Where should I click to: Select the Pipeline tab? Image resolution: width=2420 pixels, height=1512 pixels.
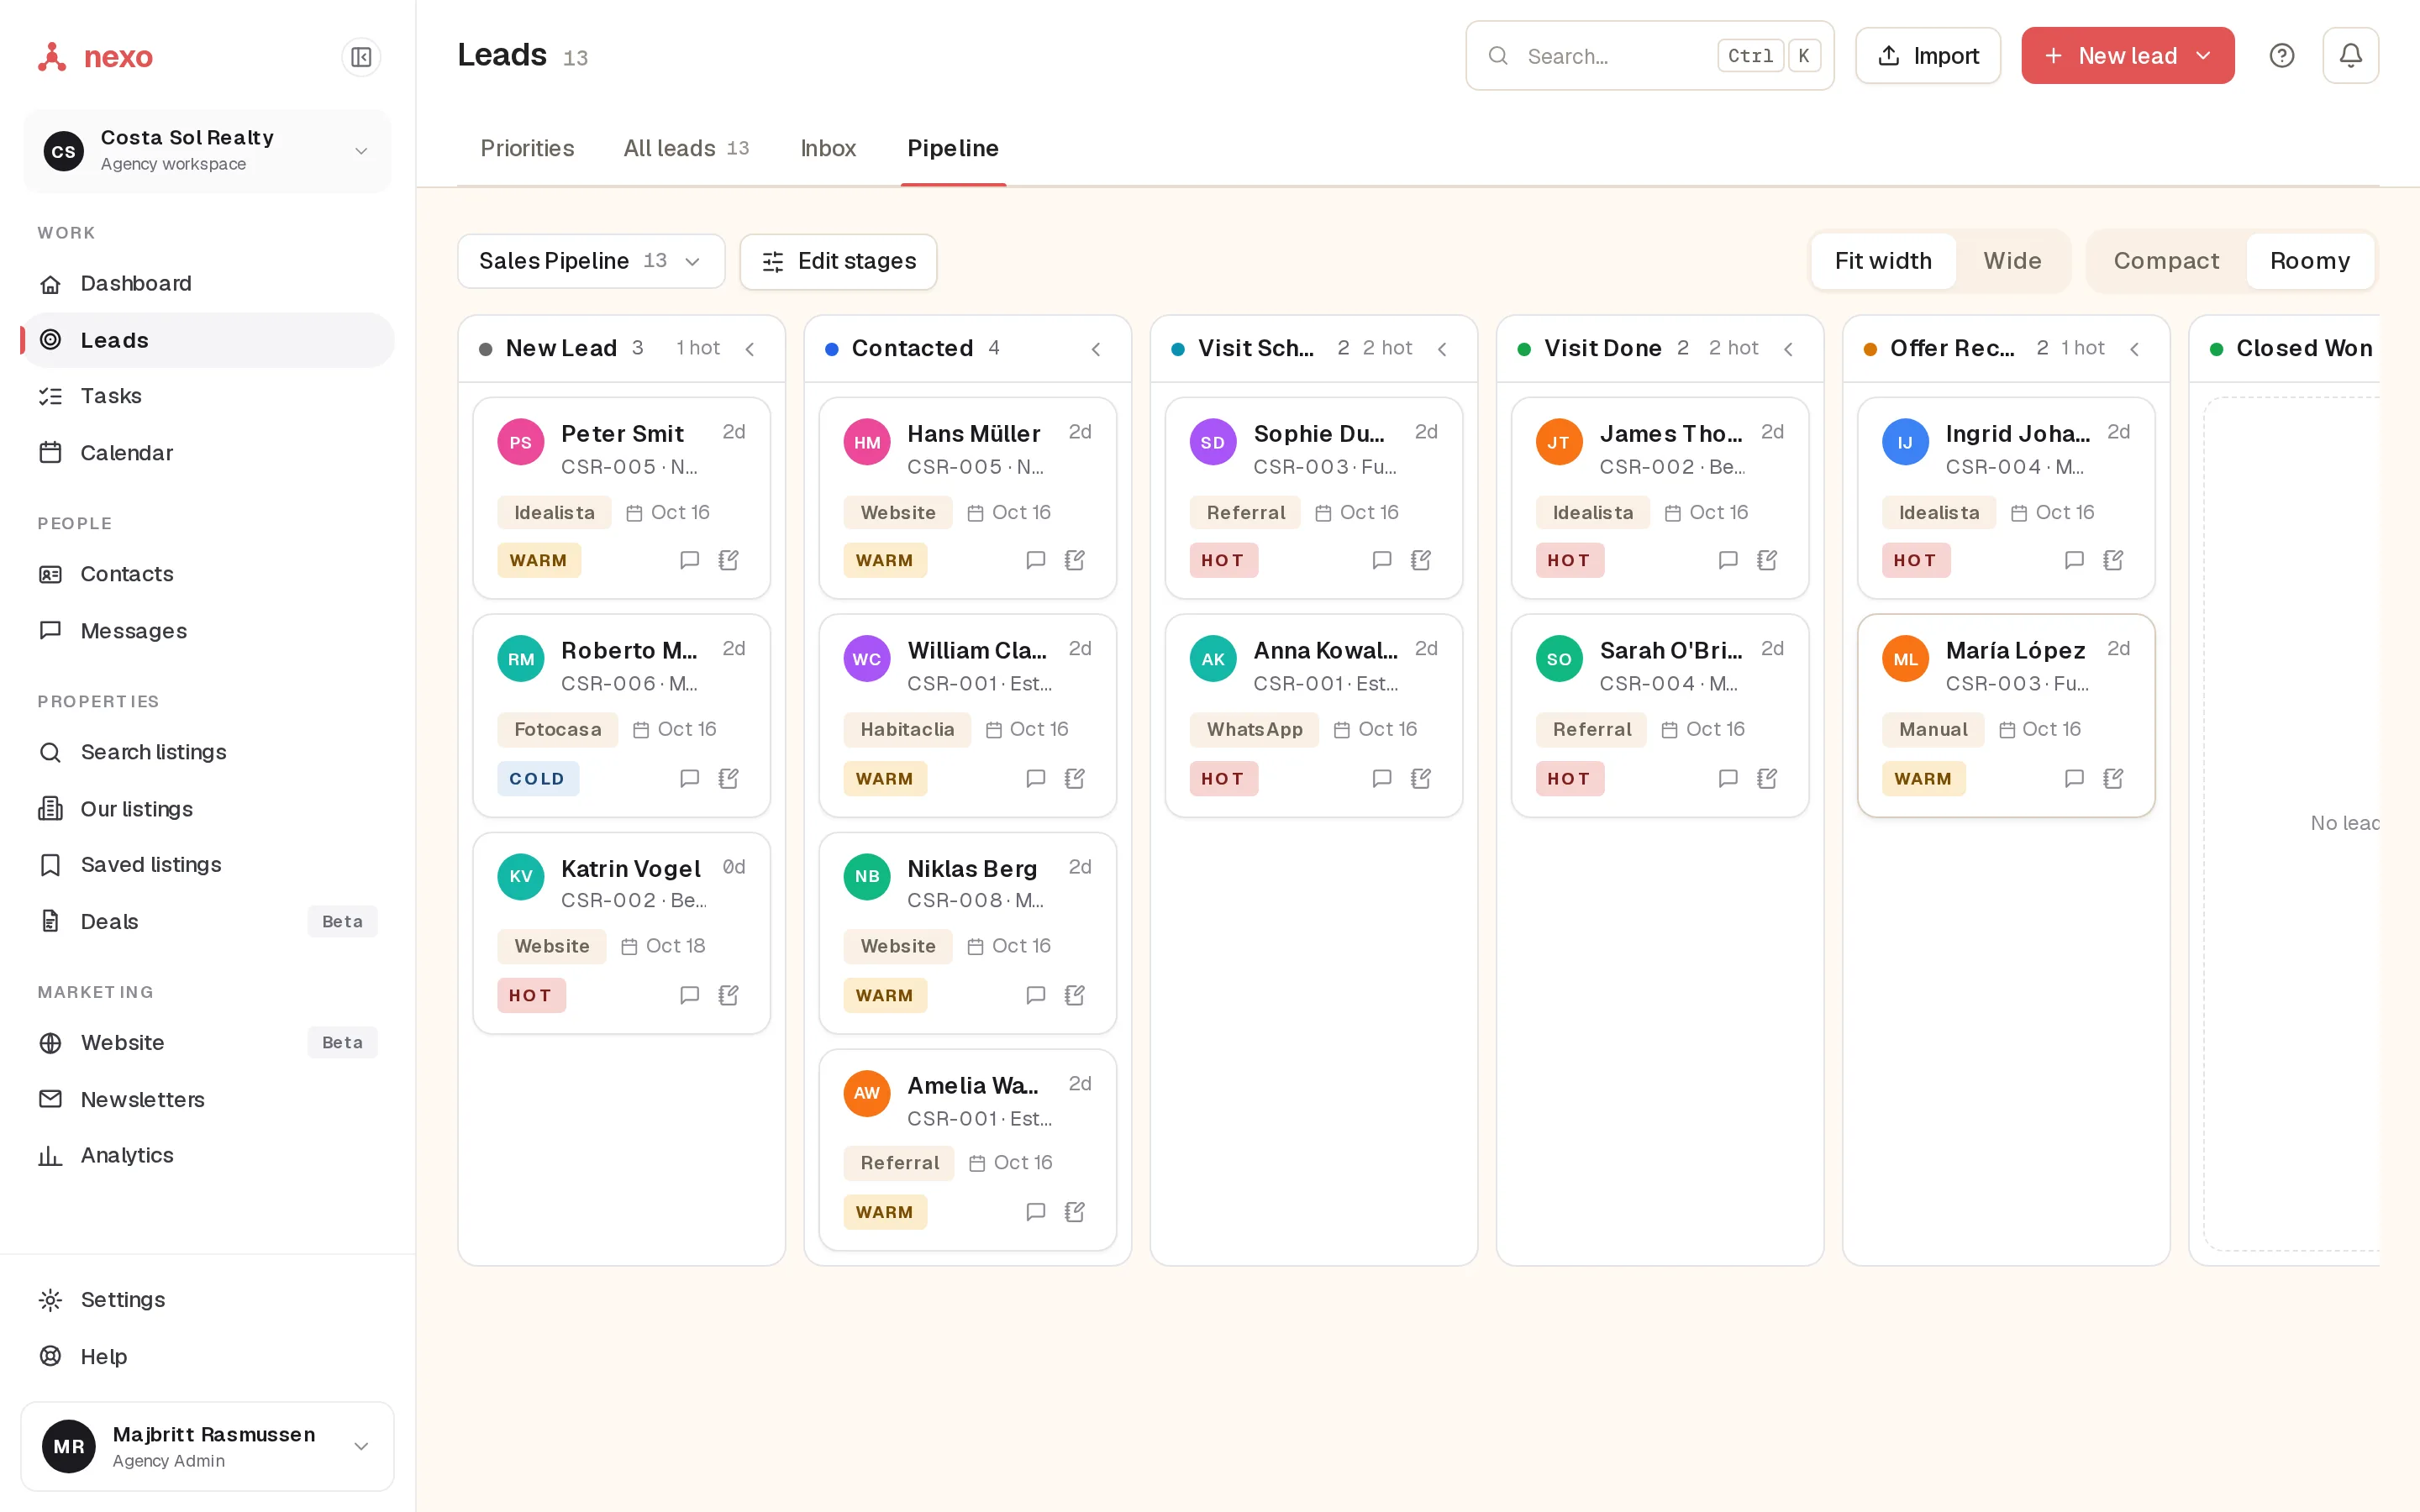click(953, 148)
